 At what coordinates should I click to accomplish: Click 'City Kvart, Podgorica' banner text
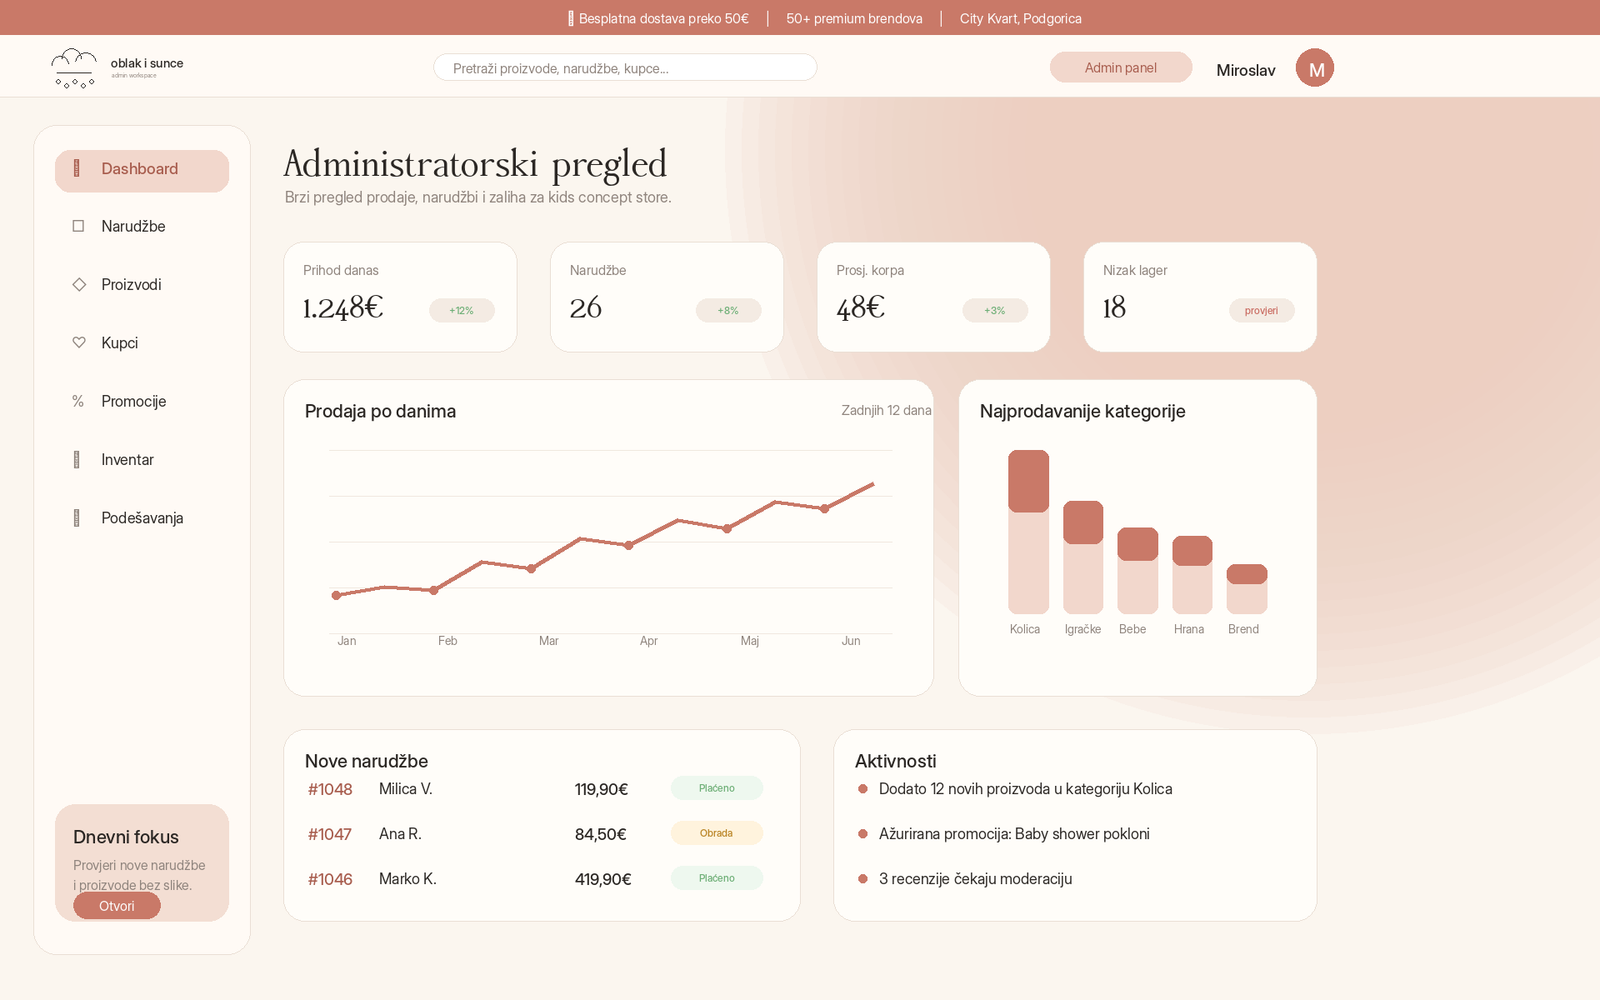point(1021,18)
